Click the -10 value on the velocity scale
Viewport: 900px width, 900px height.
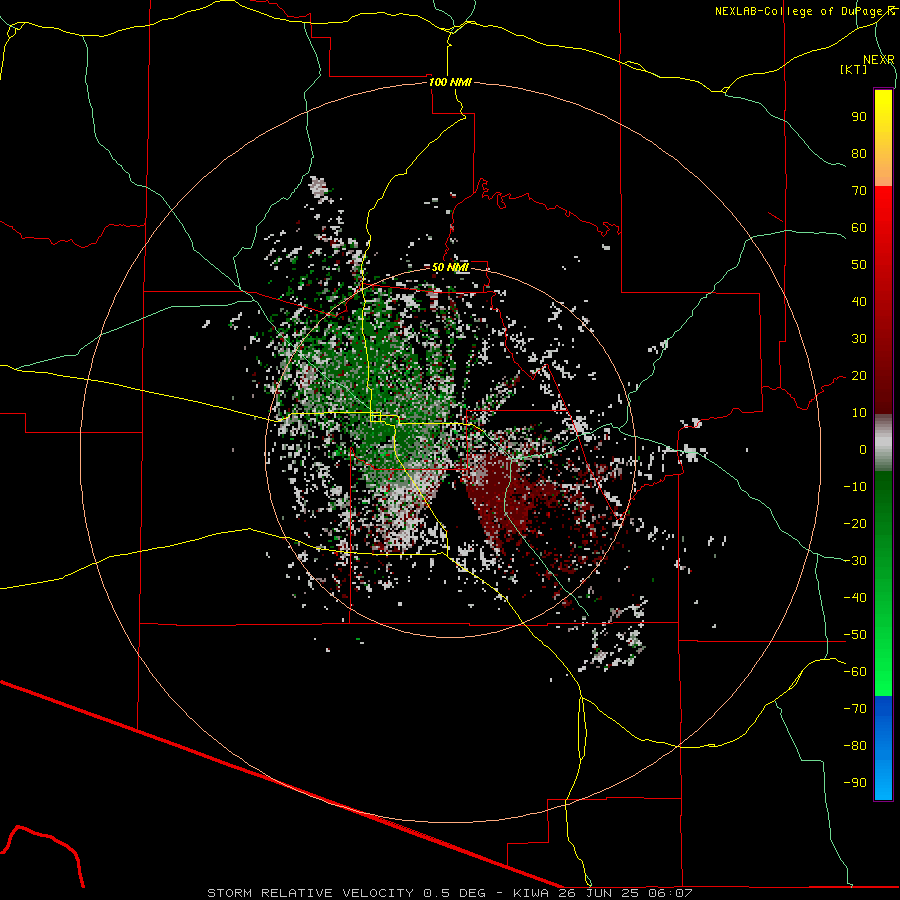tap(855, 487)
